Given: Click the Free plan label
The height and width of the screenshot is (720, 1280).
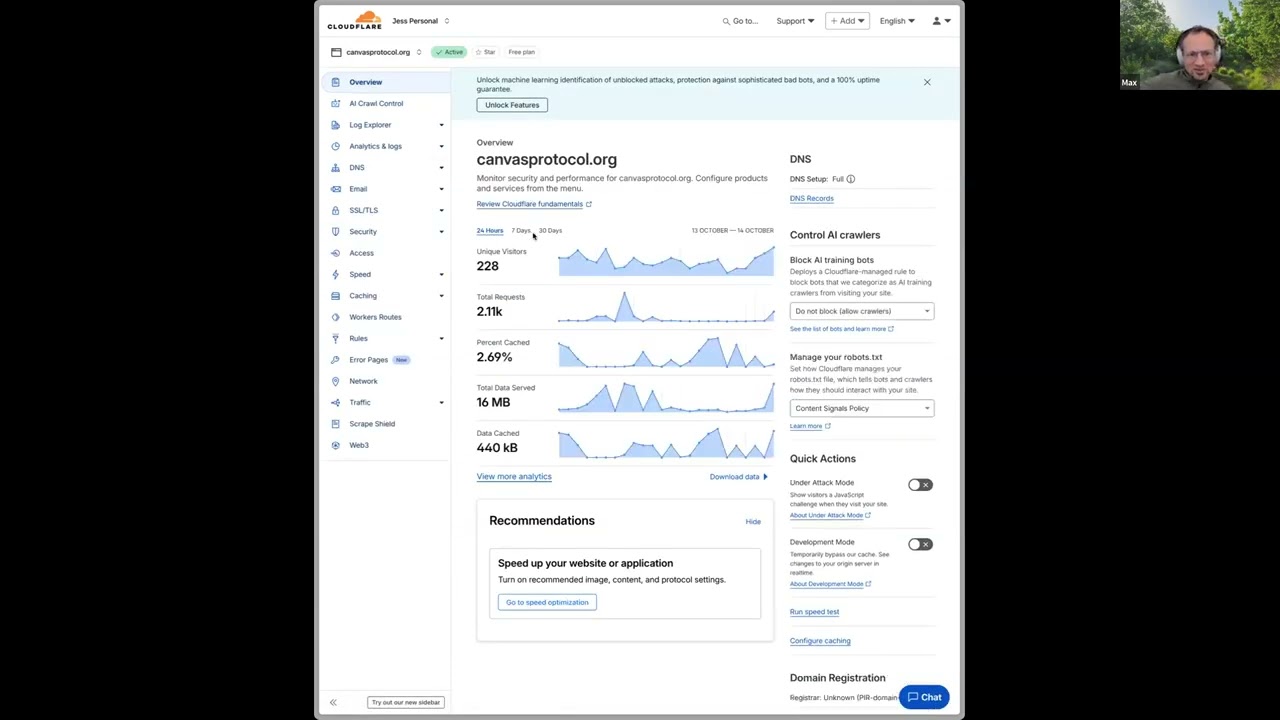Looking at the screenshot, I should (x=521, y=52).
